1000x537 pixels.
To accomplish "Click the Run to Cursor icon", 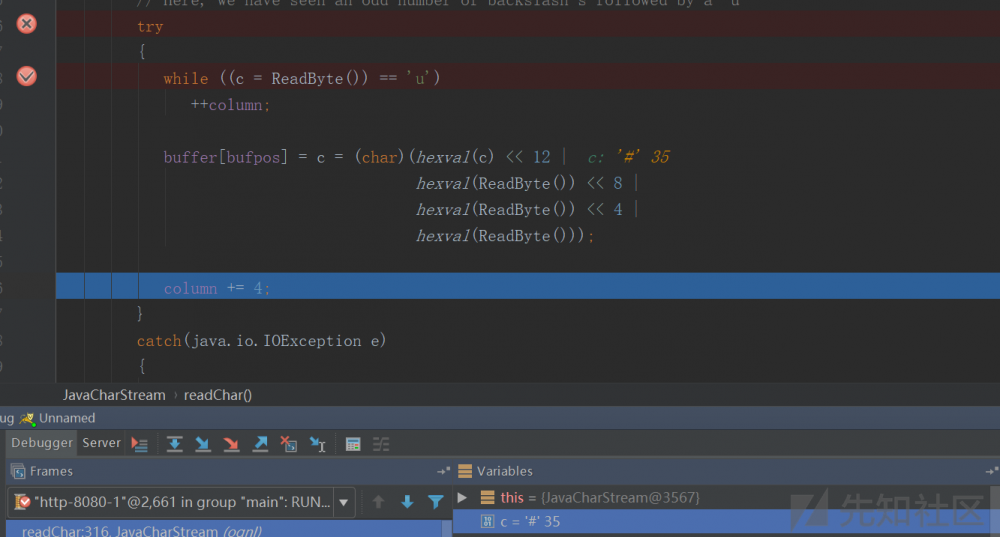I will pos(318,444).
